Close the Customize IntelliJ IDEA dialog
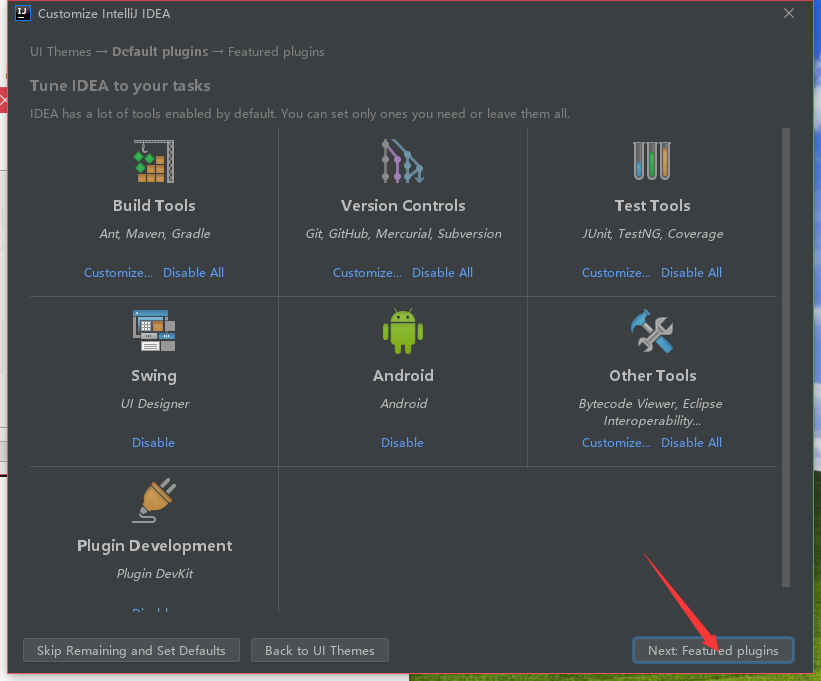This screenshot has width=821, height=681. (x=789, y=13)
